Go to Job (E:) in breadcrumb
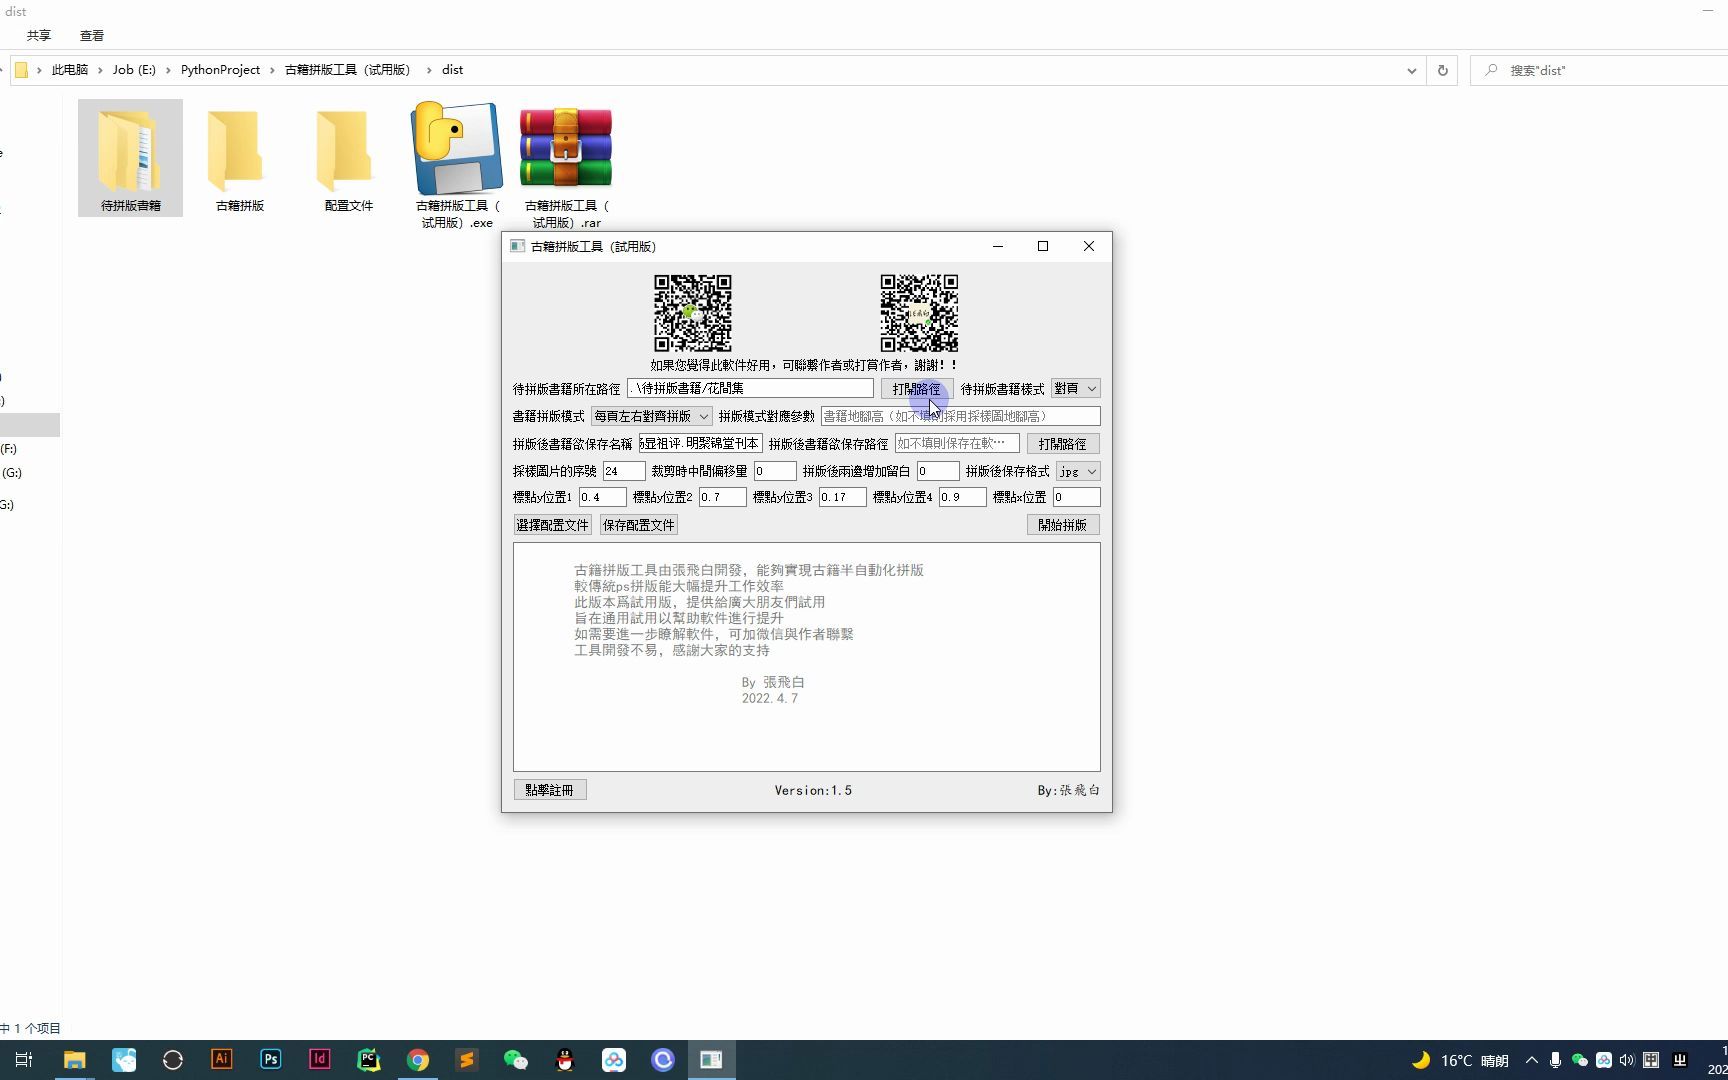This screenshot has width=1728, height=1080. 134,70
